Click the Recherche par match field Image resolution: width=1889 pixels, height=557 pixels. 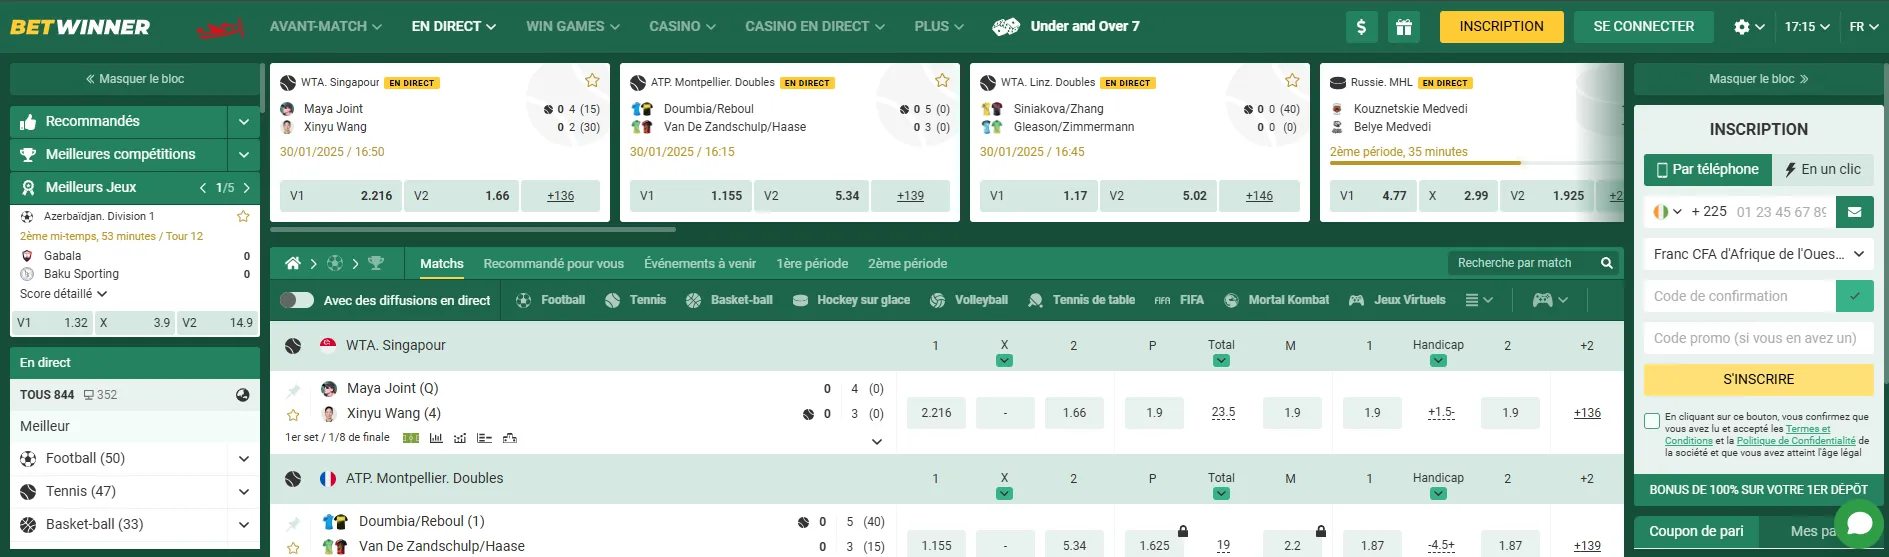click(1522, 263)
